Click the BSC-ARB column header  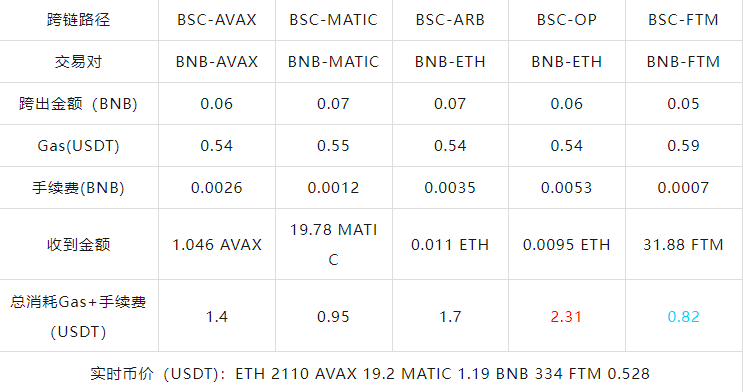pos(450,20)
